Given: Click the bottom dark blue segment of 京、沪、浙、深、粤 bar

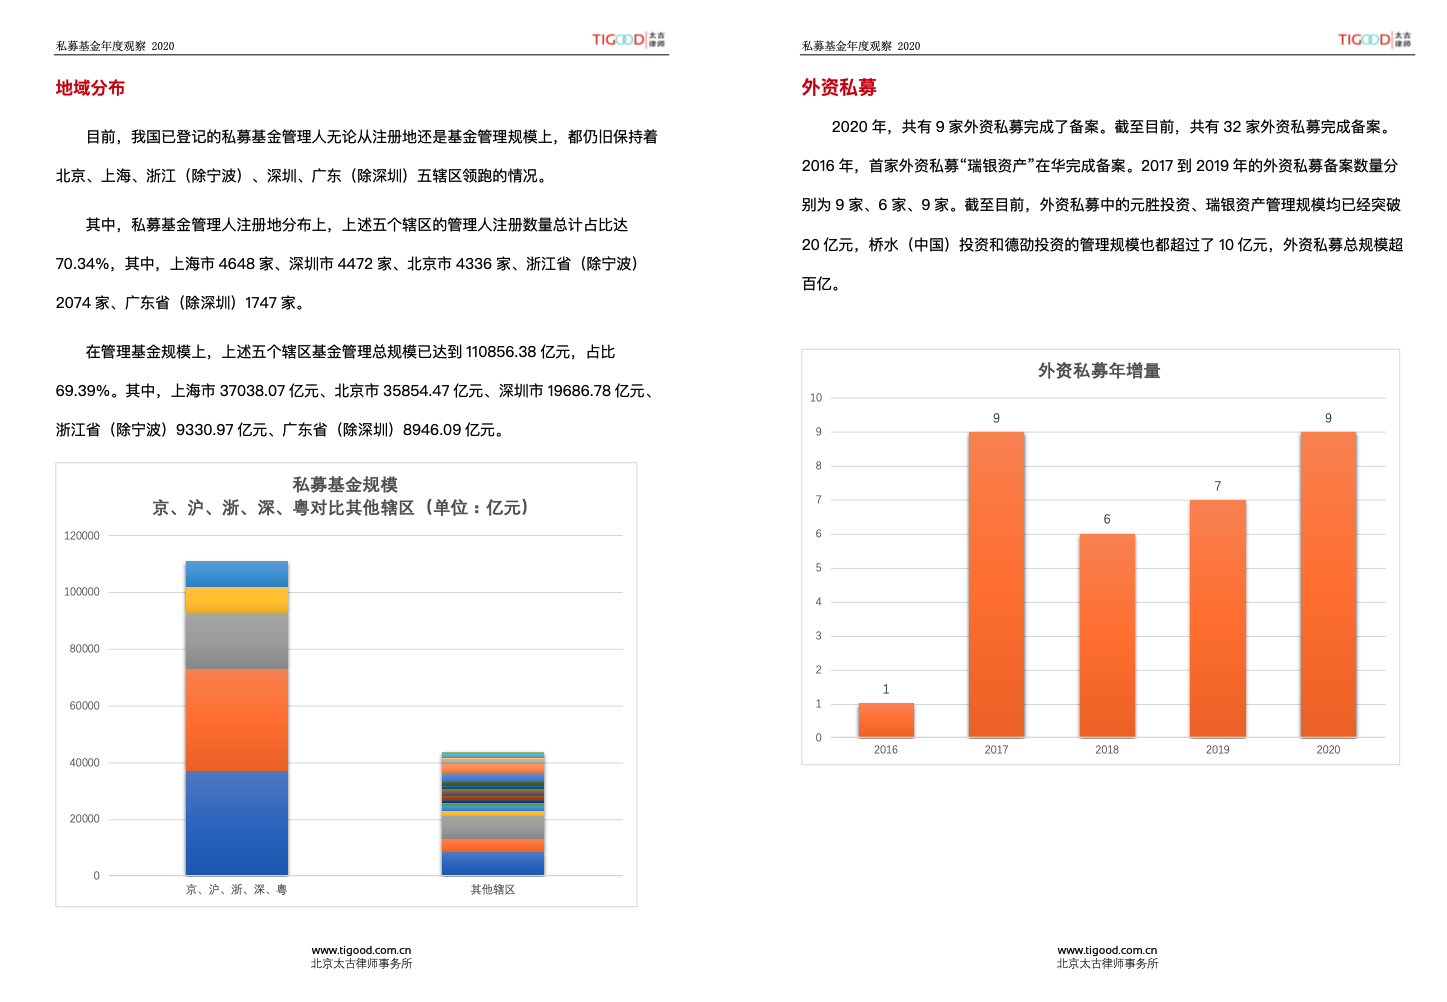Looking at the screenshot, I should click(237, 823).
